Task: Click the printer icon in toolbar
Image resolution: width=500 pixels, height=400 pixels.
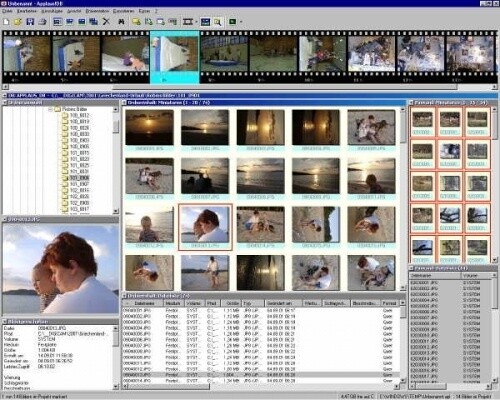Action: click(42, 22)
